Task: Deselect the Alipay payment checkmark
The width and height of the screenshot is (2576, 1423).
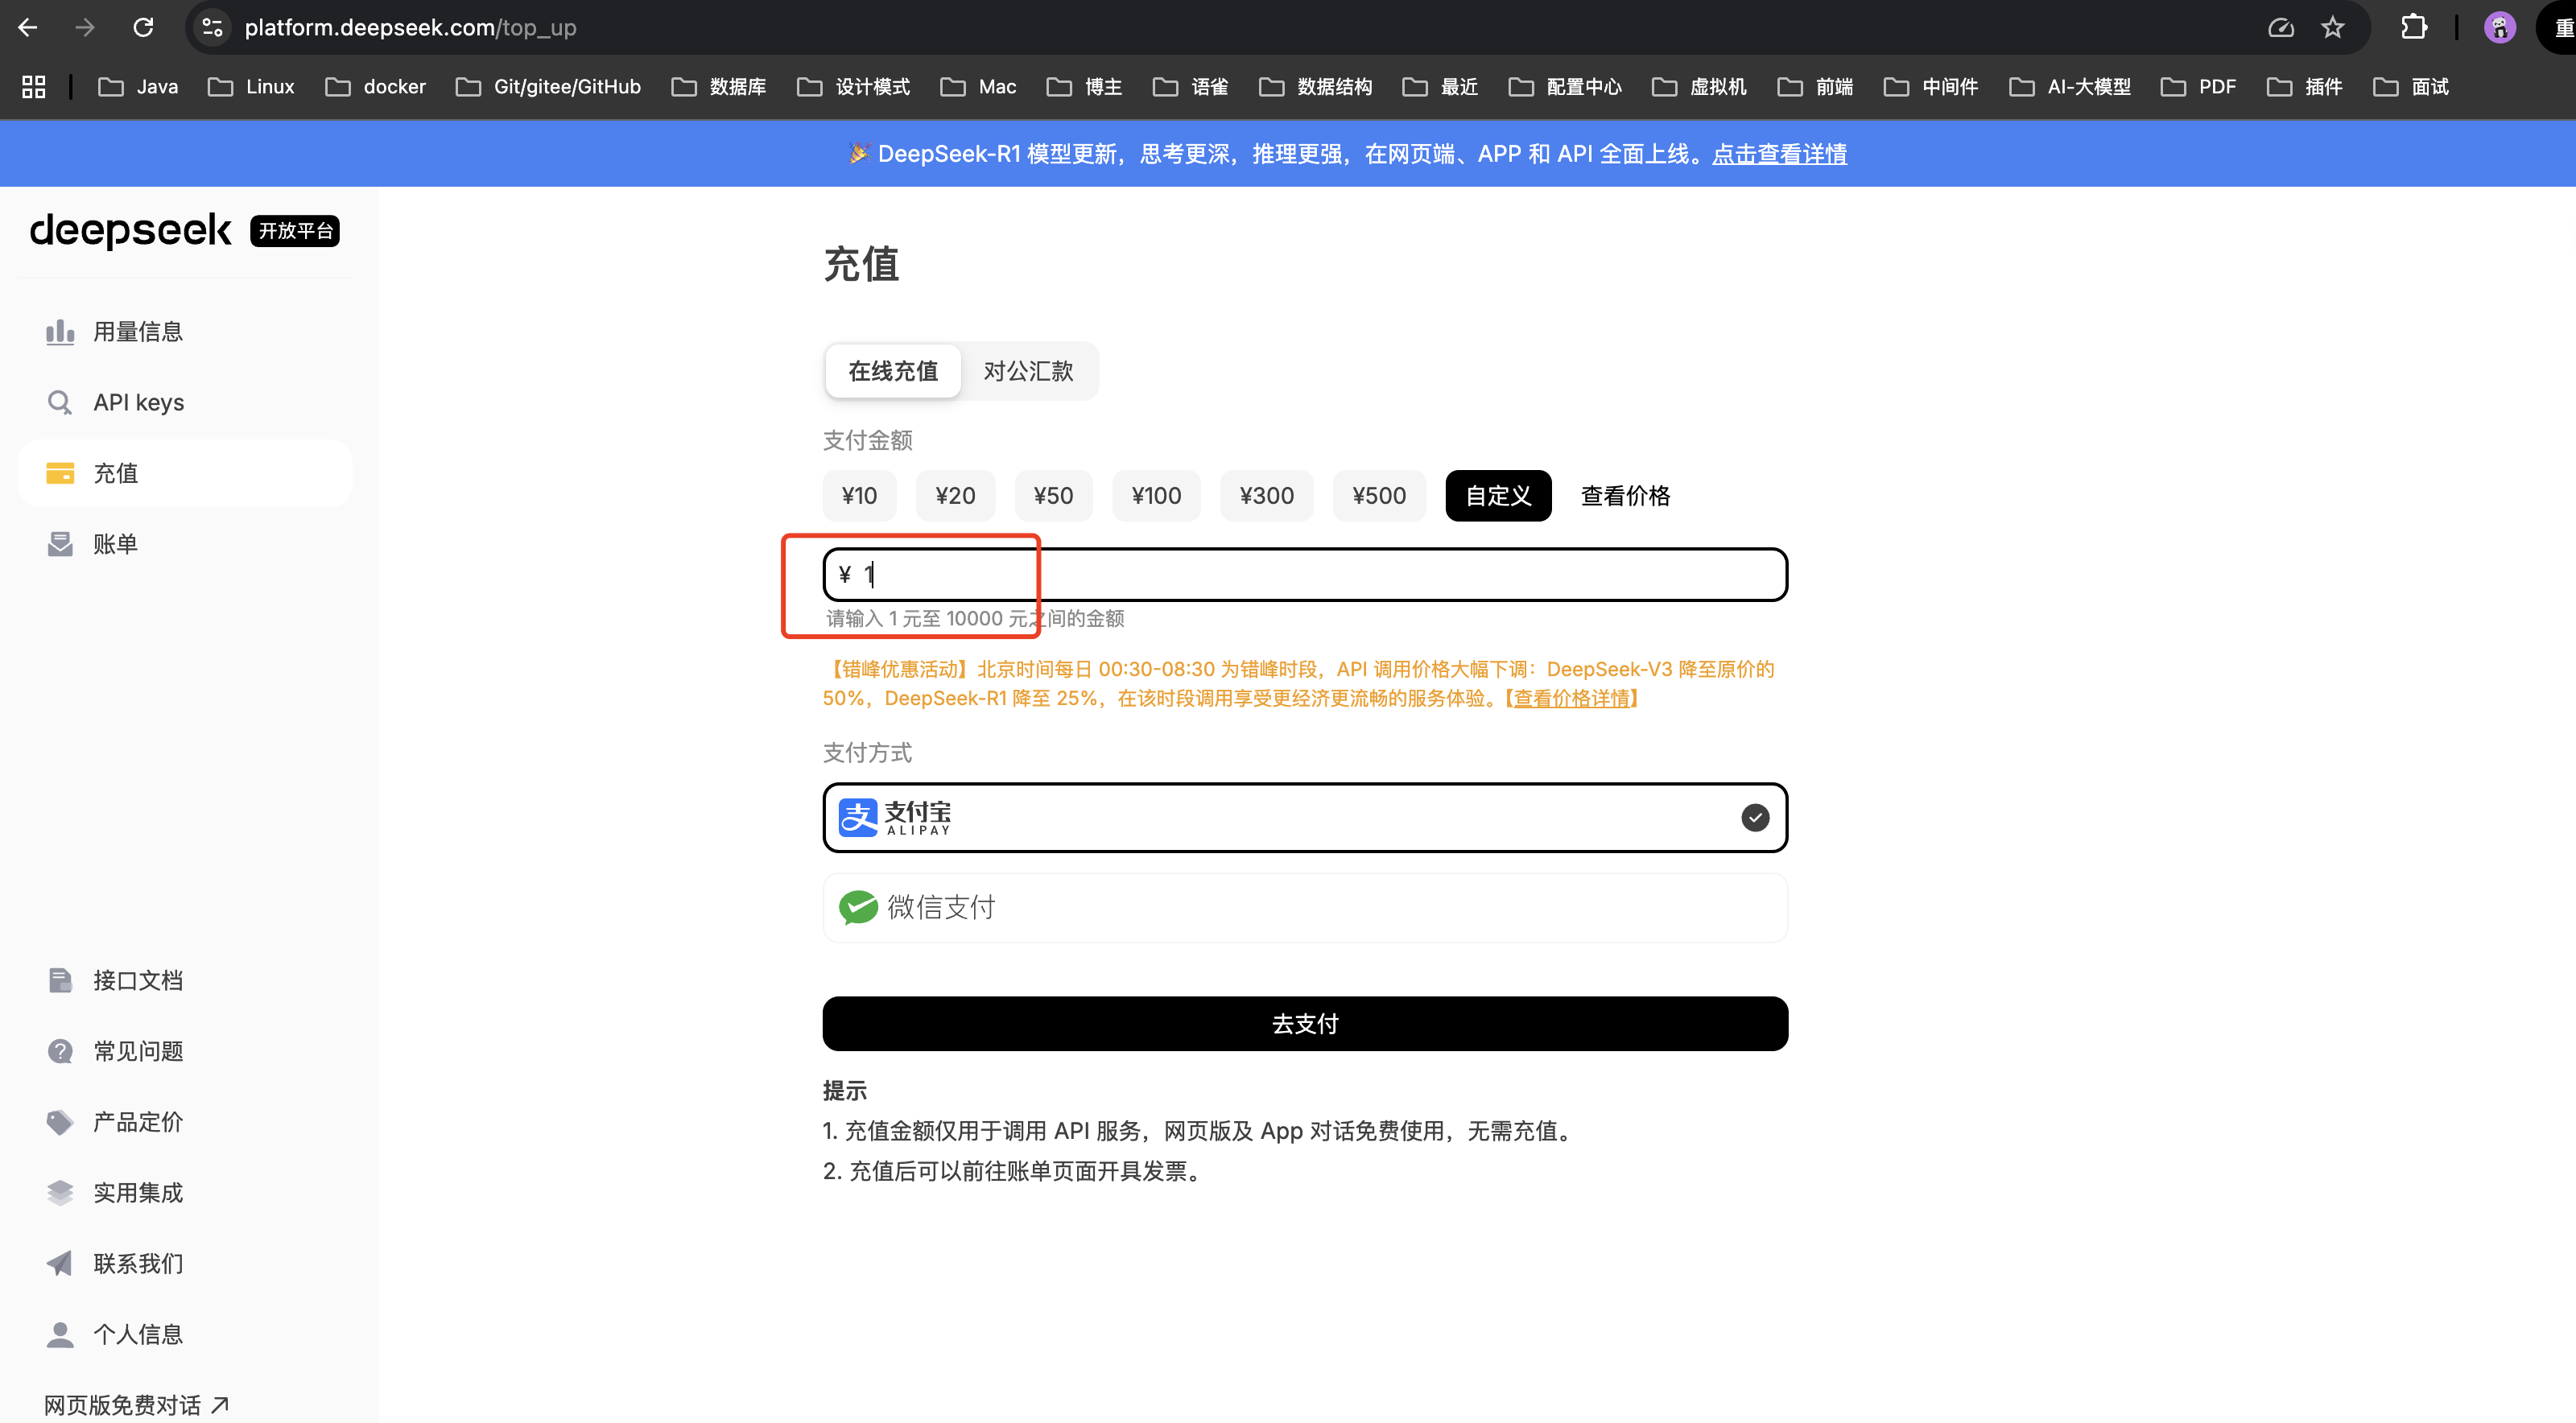Action: coord(1755,817)
